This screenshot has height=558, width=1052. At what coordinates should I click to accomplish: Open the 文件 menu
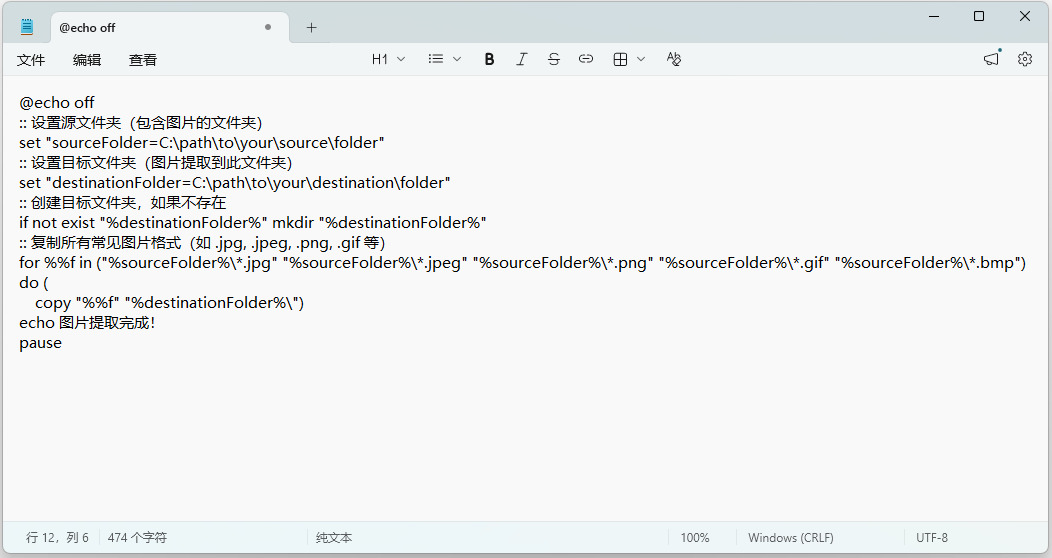31,60
